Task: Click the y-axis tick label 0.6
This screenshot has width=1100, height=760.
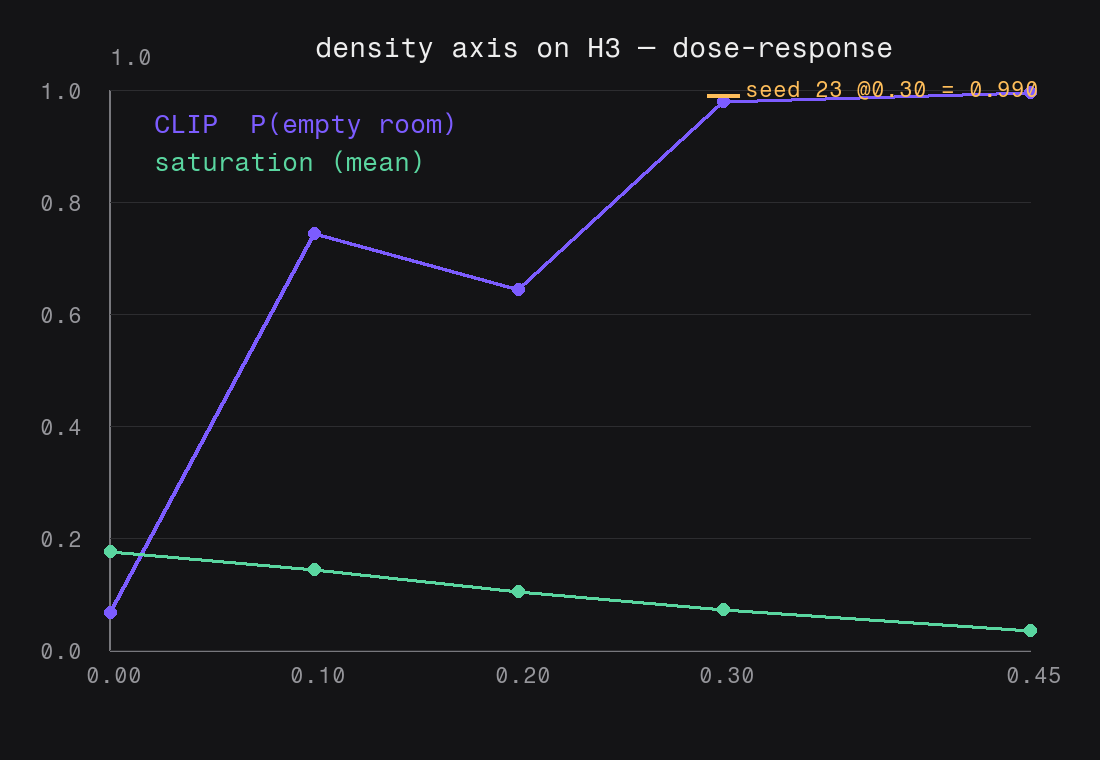Action: click(60, 316)
